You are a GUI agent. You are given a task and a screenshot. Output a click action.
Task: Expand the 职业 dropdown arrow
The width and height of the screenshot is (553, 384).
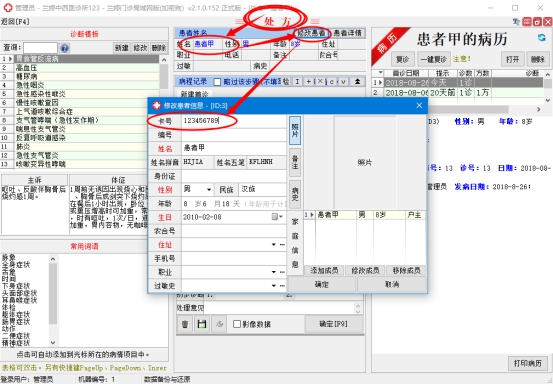274,272
